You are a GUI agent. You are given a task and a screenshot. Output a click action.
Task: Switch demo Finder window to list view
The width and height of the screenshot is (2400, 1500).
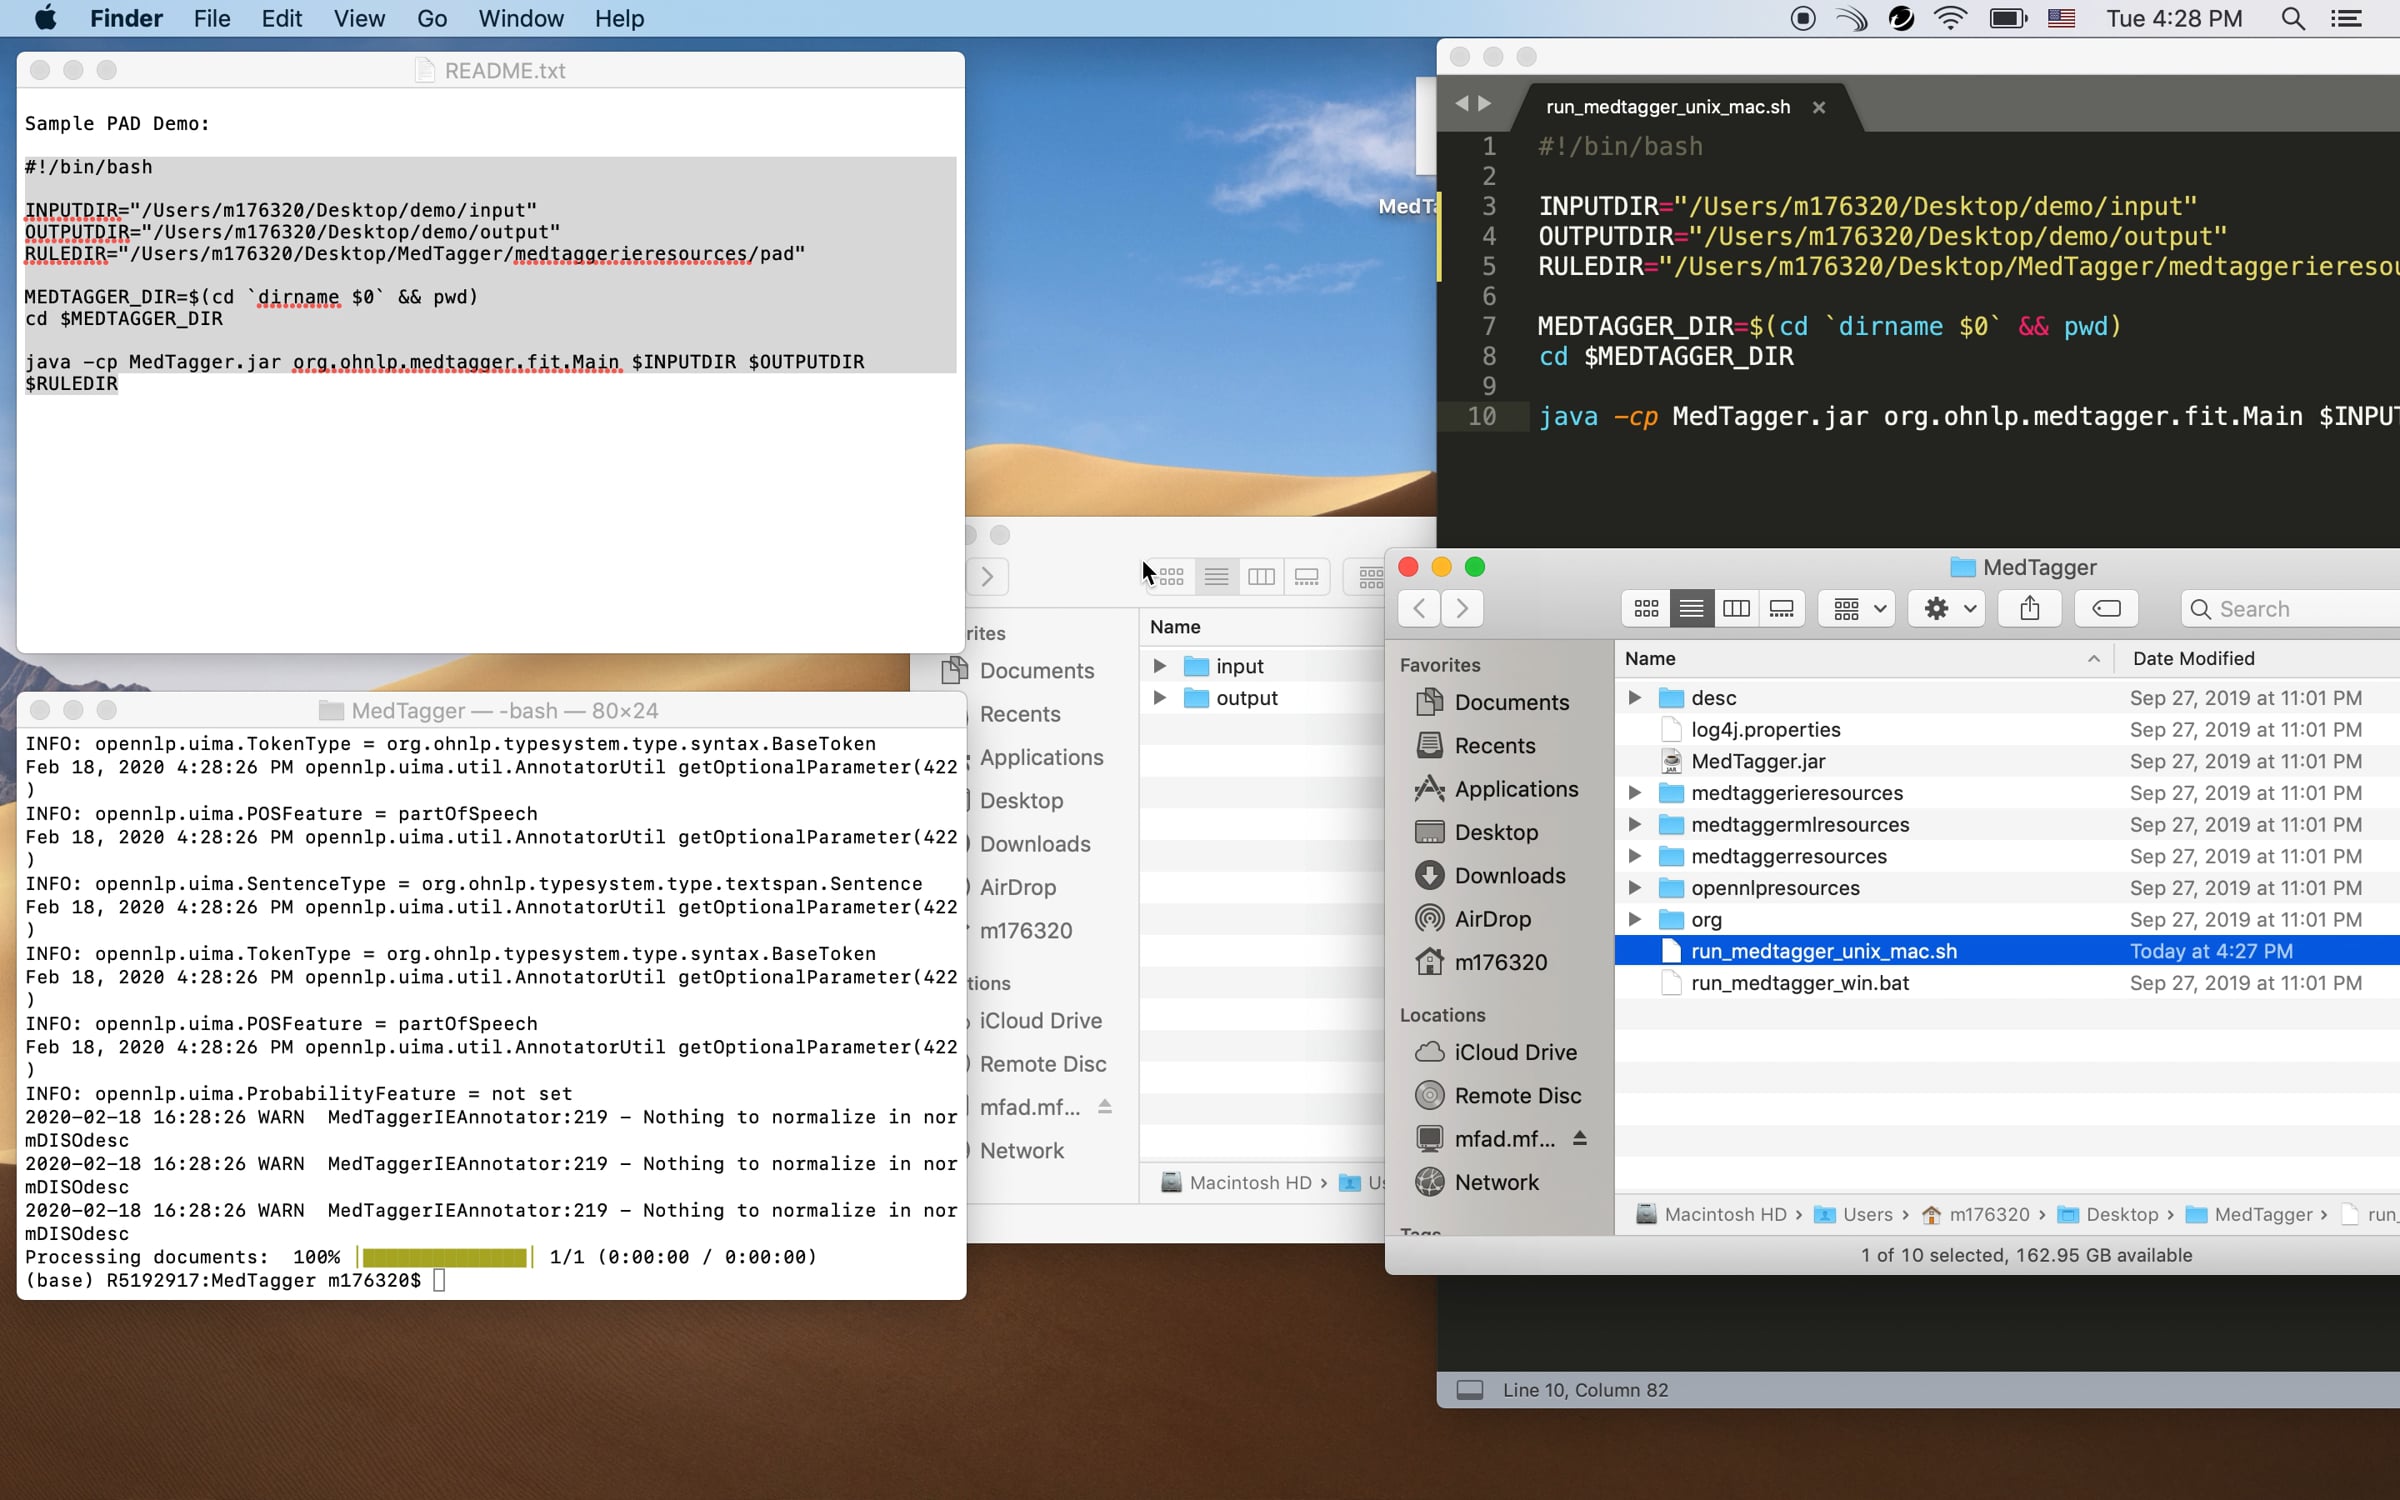tap(1216, 577)
